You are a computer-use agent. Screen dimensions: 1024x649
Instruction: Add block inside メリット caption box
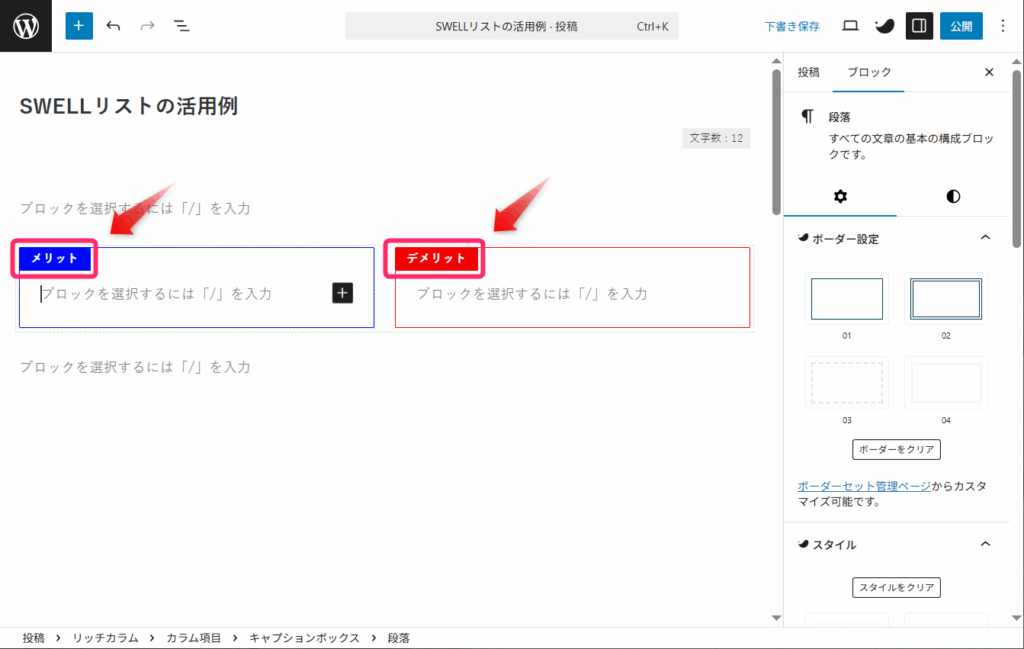[342, 293]
